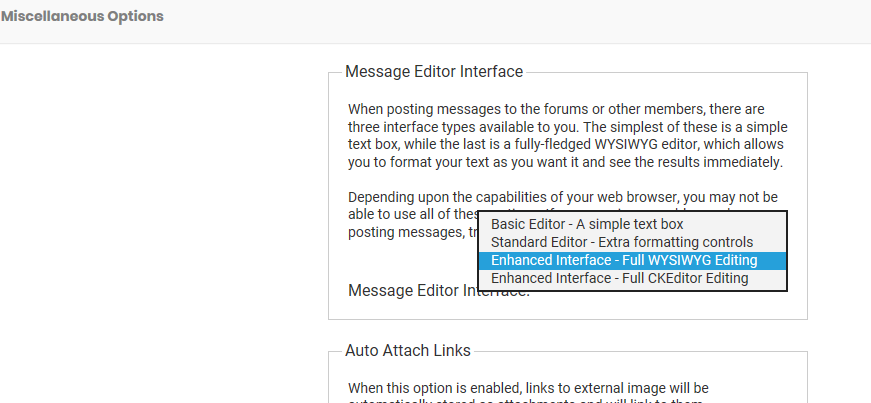Select highlighted Enhanced Interface - Full WYSIWYG Editing
Viewport: 871px width, 403px height.
624,260
